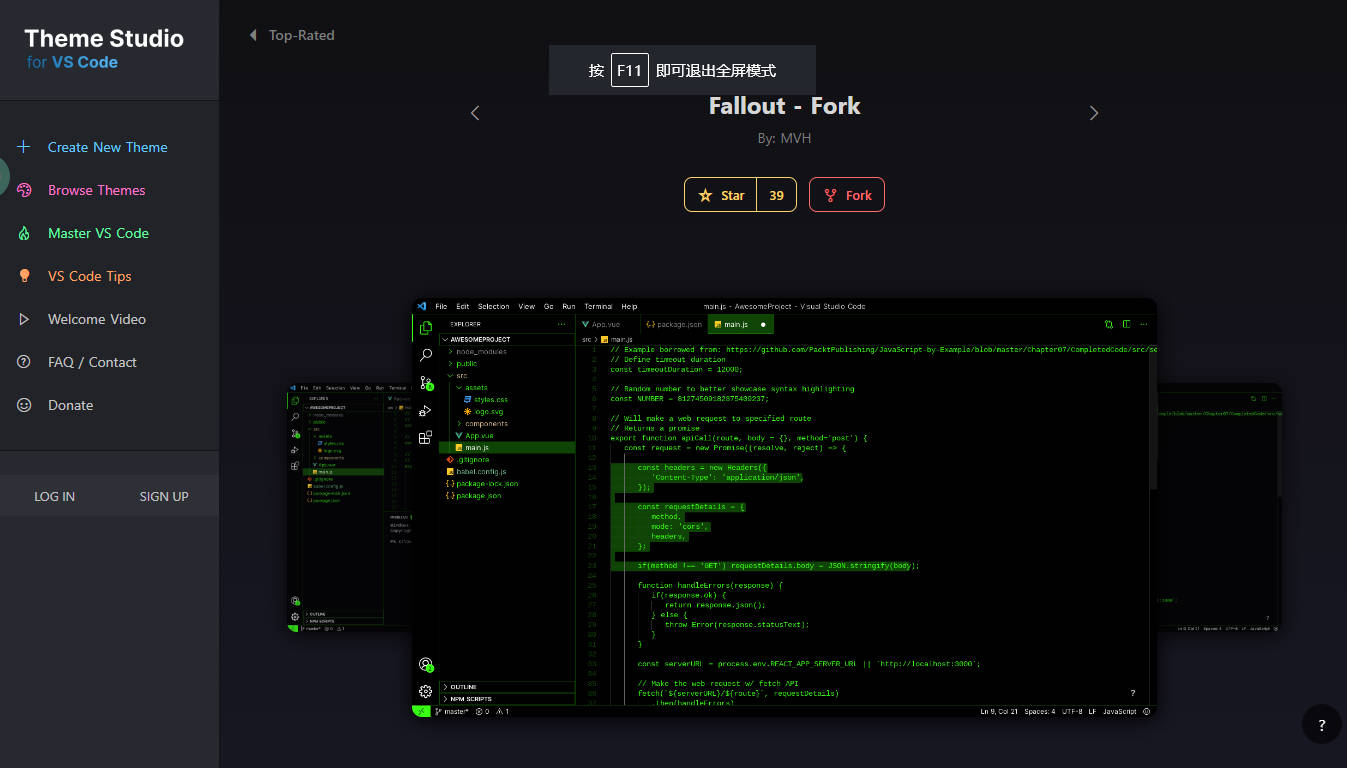Select the left side preview screenshot

349,507
